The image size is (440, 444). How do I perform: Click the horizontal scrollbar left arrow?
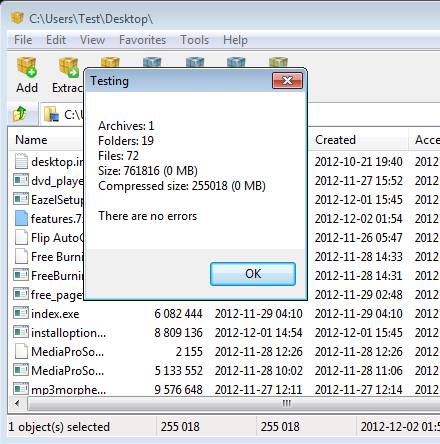pyautogui.click(x=17, y=404)
